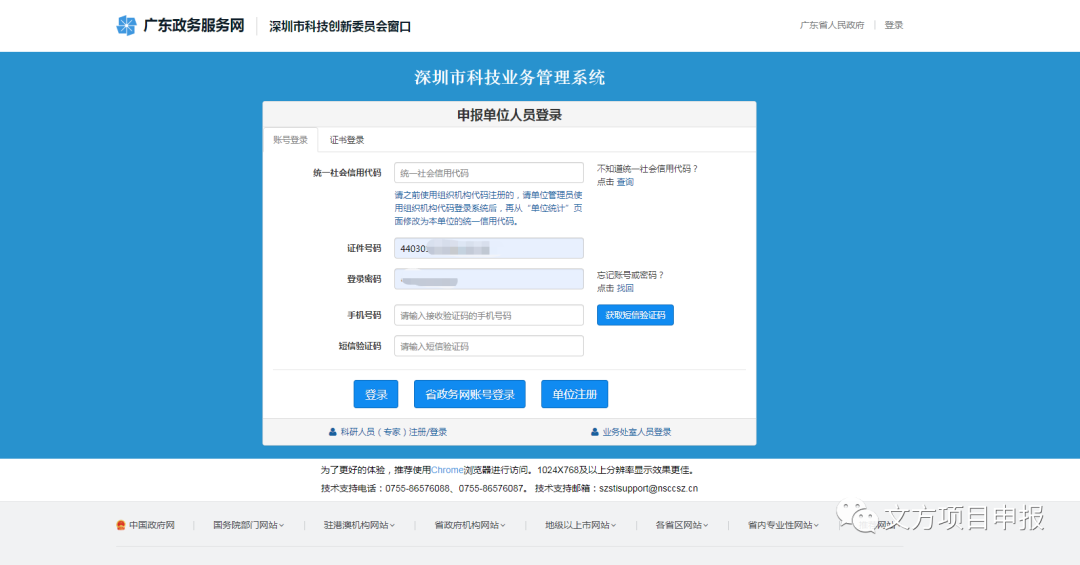Click the 单位注册 button

[574, 394]
